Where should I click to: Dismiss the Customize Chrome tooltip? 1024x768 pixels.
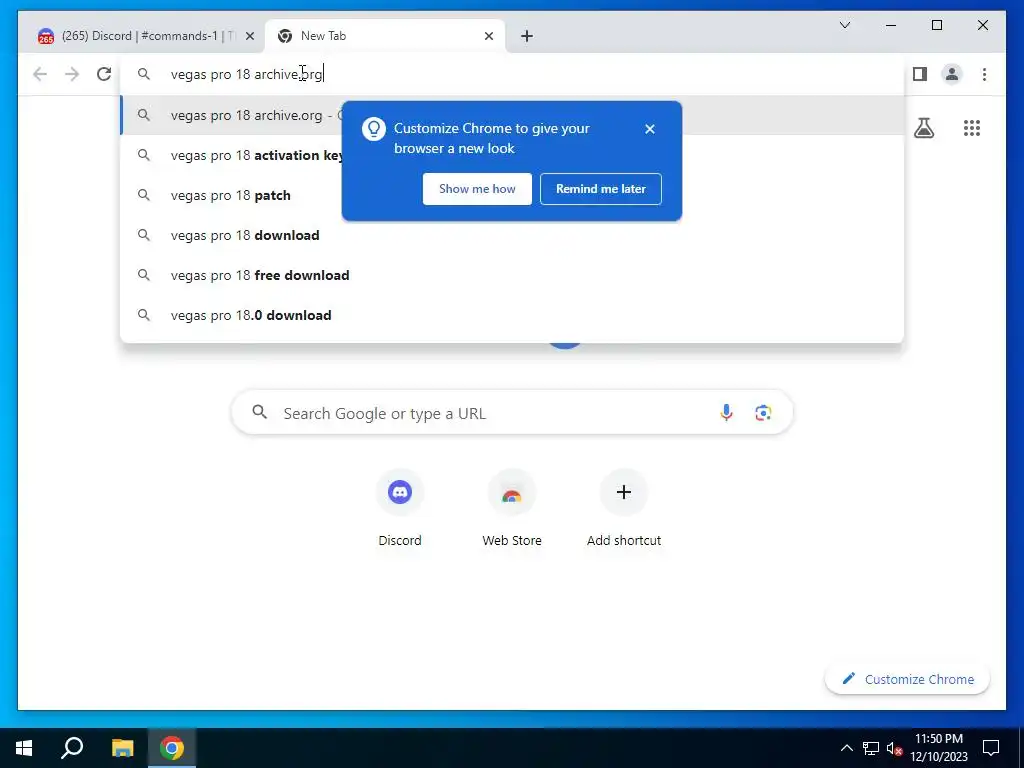click(650, 129)
